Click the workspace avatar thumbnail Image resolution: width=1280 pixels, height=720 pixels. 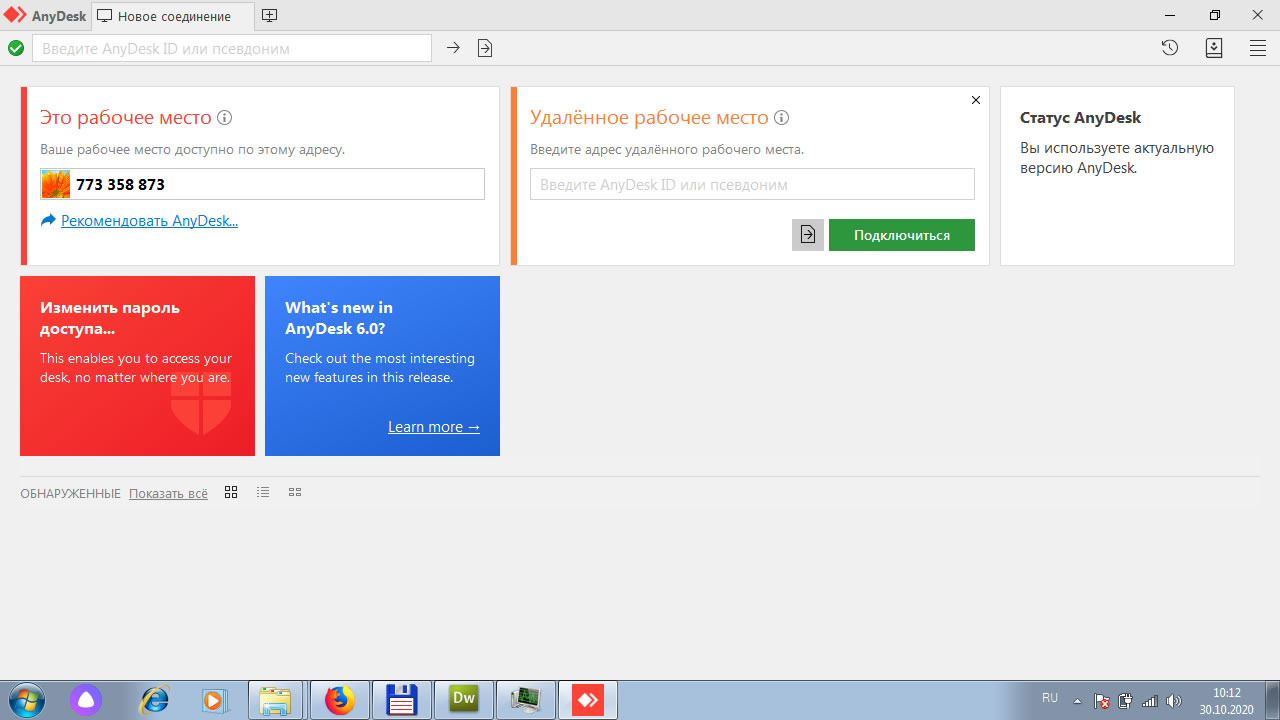(x=56, y=184)
